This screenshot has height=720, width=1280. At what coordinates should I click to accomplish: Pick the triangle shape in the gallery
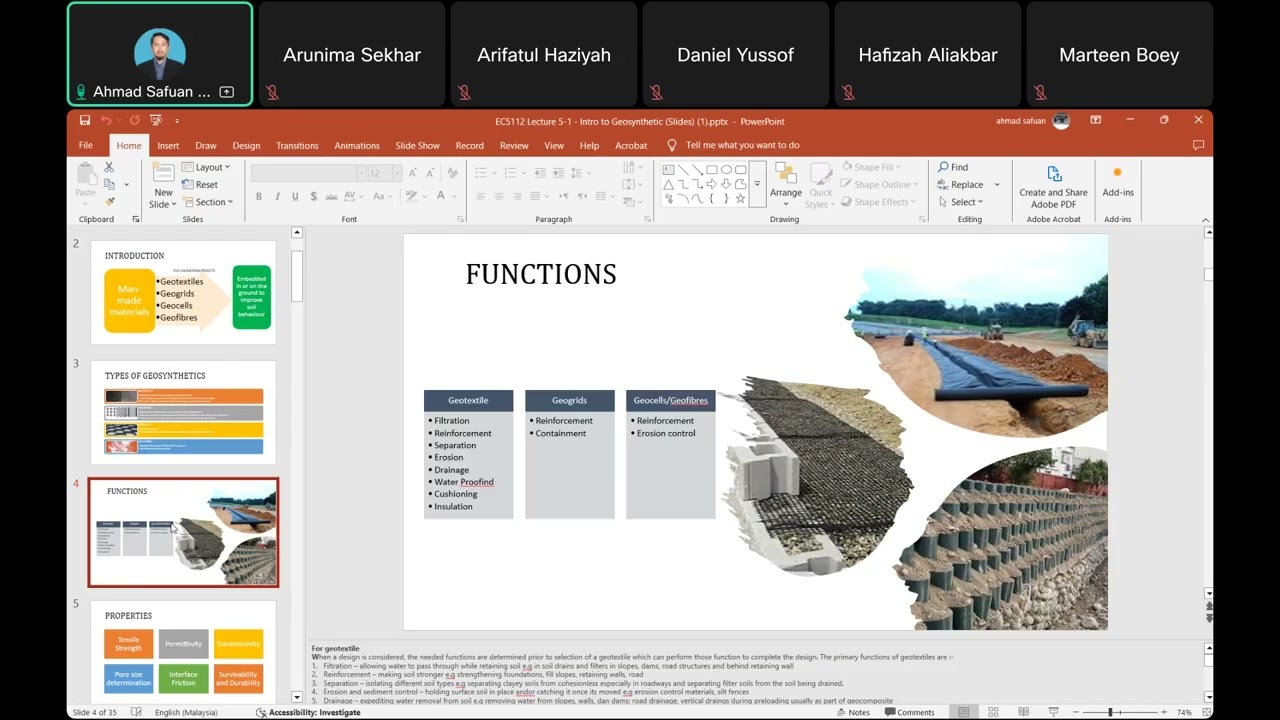[668, 184]
